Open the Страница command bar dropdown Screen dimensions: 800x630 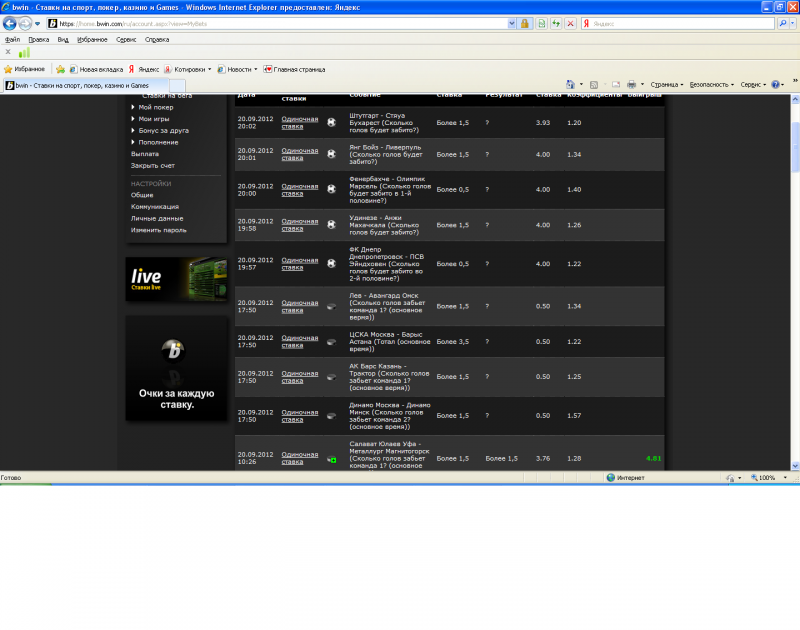pos(667,85)
